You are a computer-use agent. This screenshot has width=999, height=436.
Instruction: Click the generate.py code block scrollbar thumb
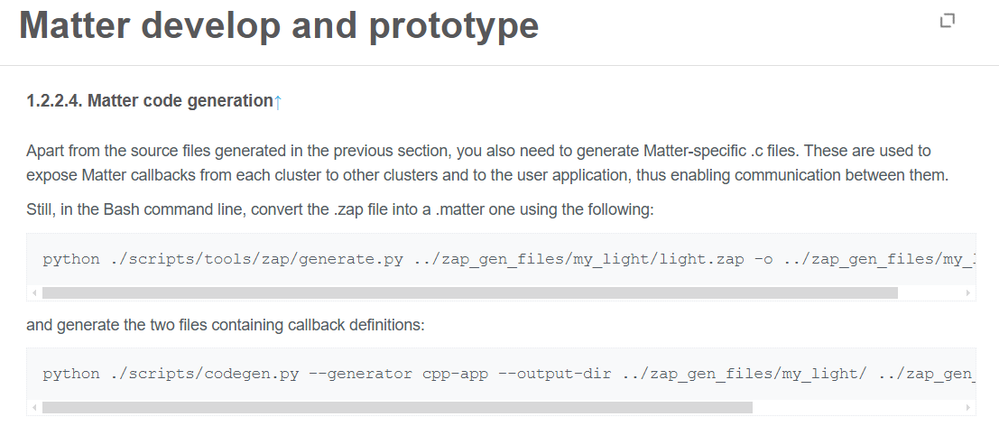pos(470,293)
